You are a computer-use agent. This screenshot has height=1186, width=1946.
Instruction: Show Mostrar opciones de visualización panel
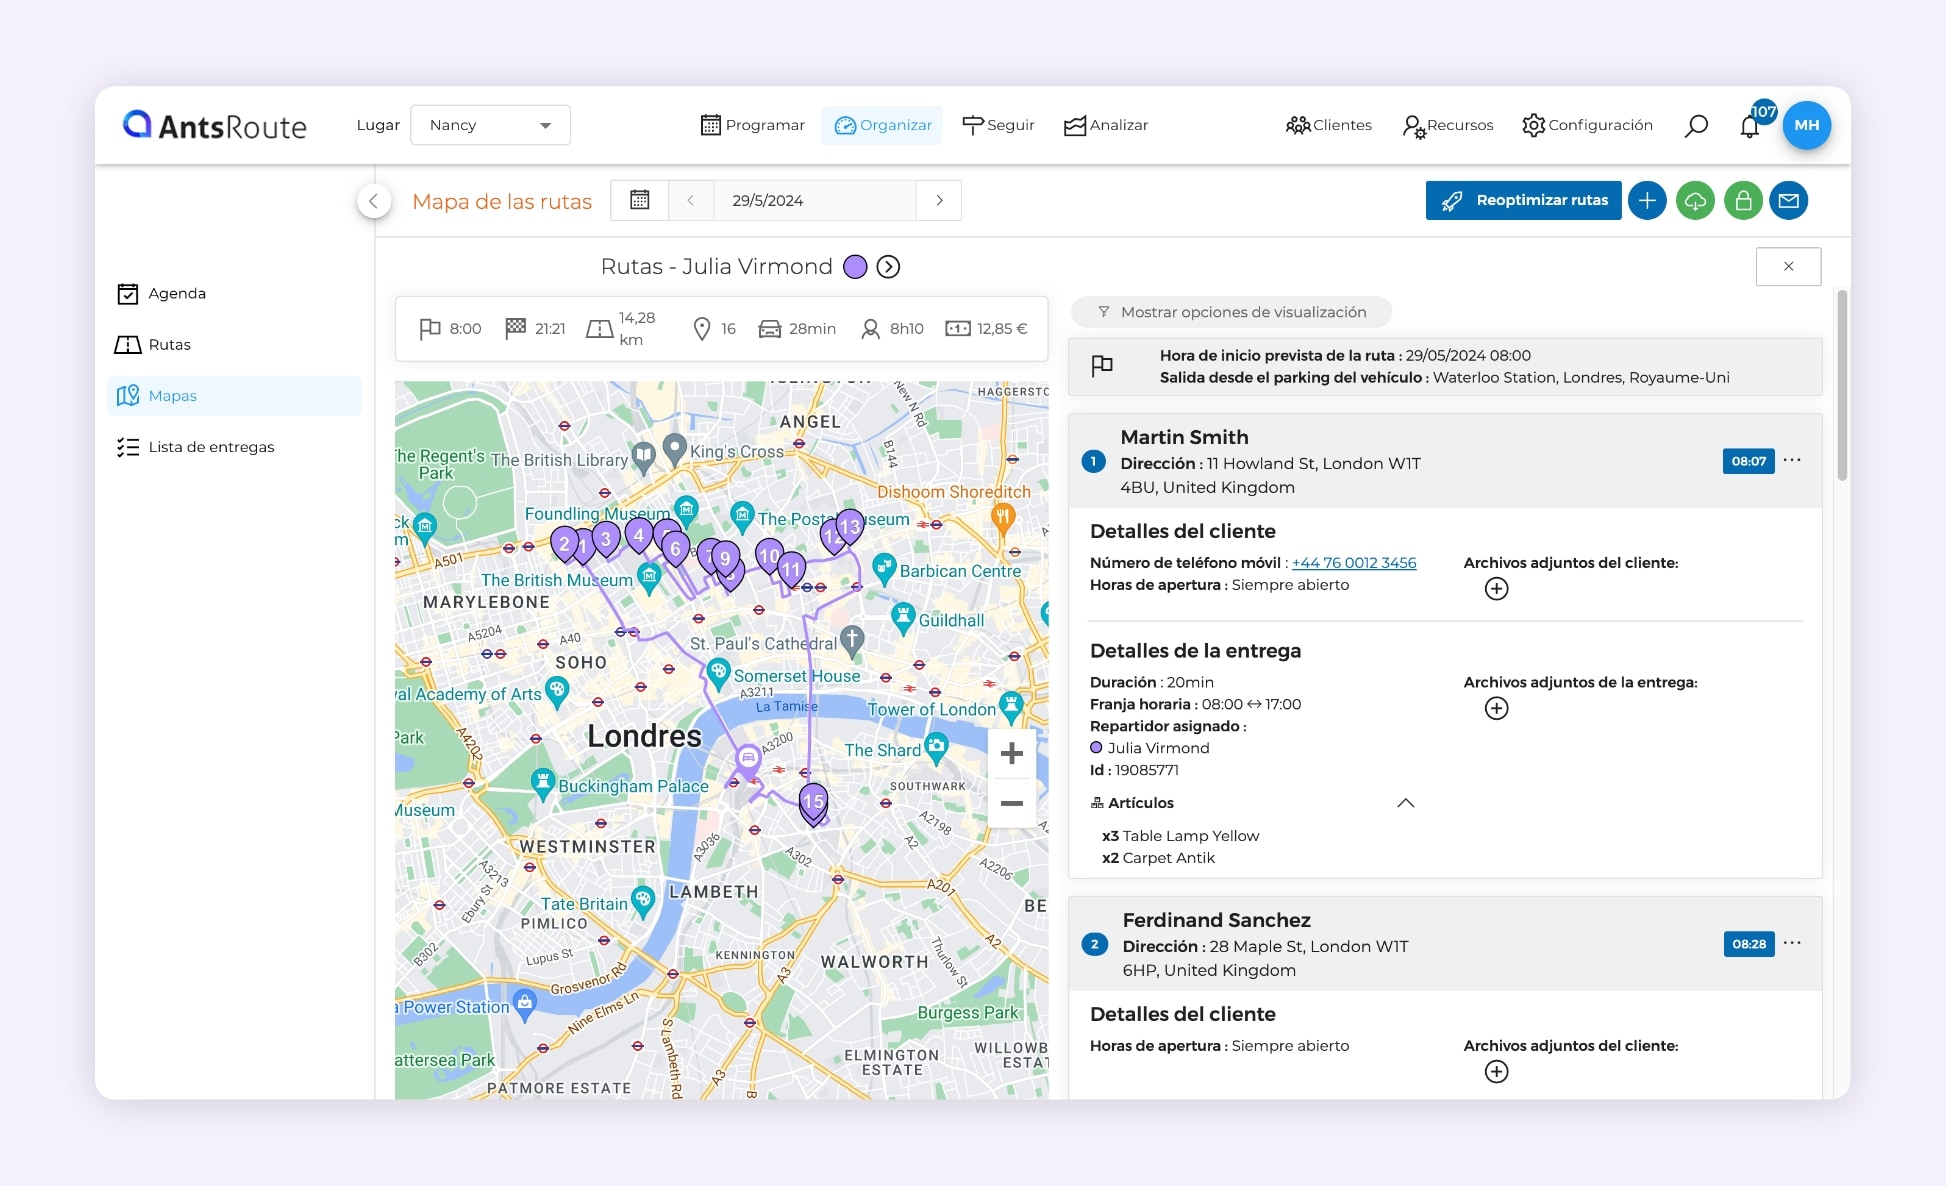tap(1231, 311)
